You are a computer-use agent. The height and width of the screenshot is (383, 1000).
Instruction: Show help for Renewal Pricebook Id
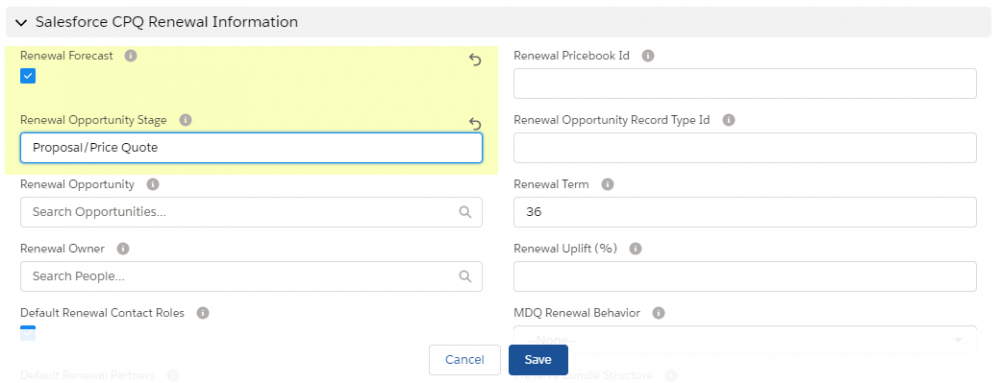[x=648, y=55]
